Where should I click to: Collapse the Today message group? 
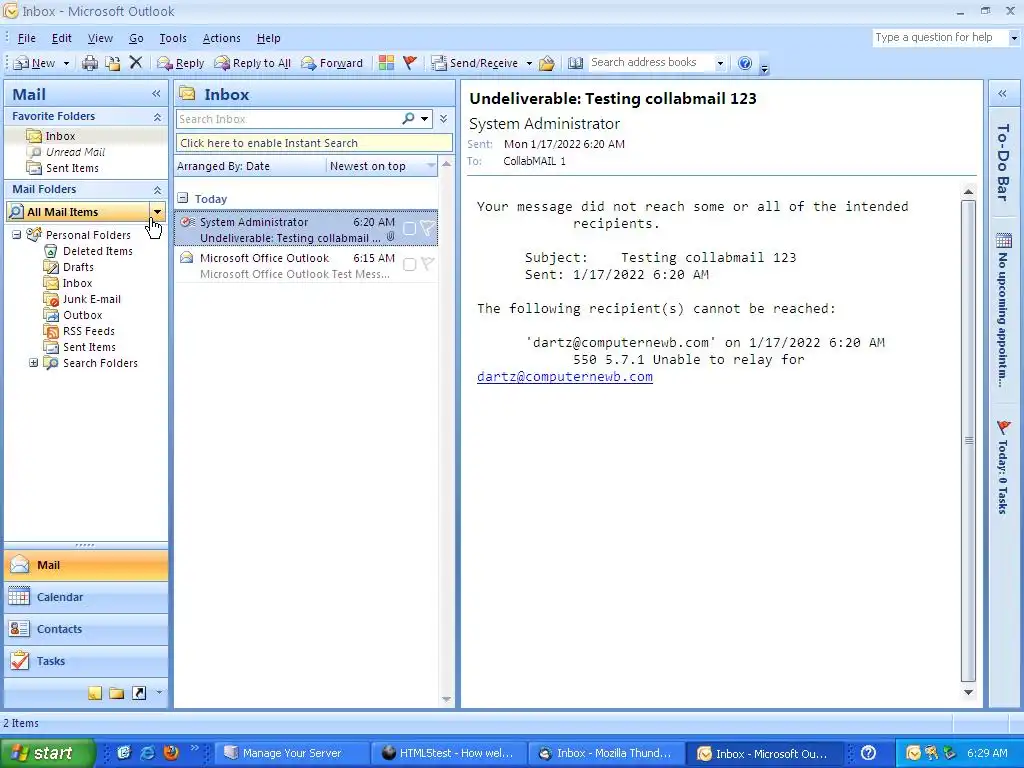[183, 198]
